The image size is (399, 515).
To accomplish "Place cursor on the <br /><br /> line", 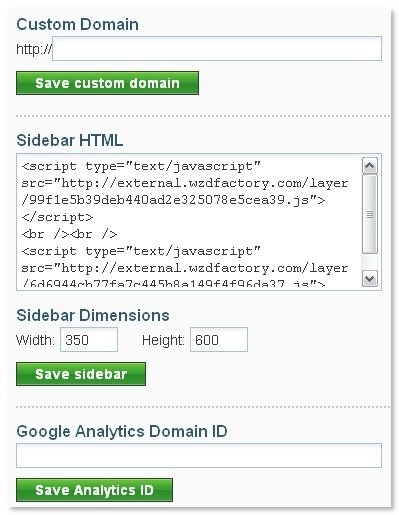I will coord(69,234).
